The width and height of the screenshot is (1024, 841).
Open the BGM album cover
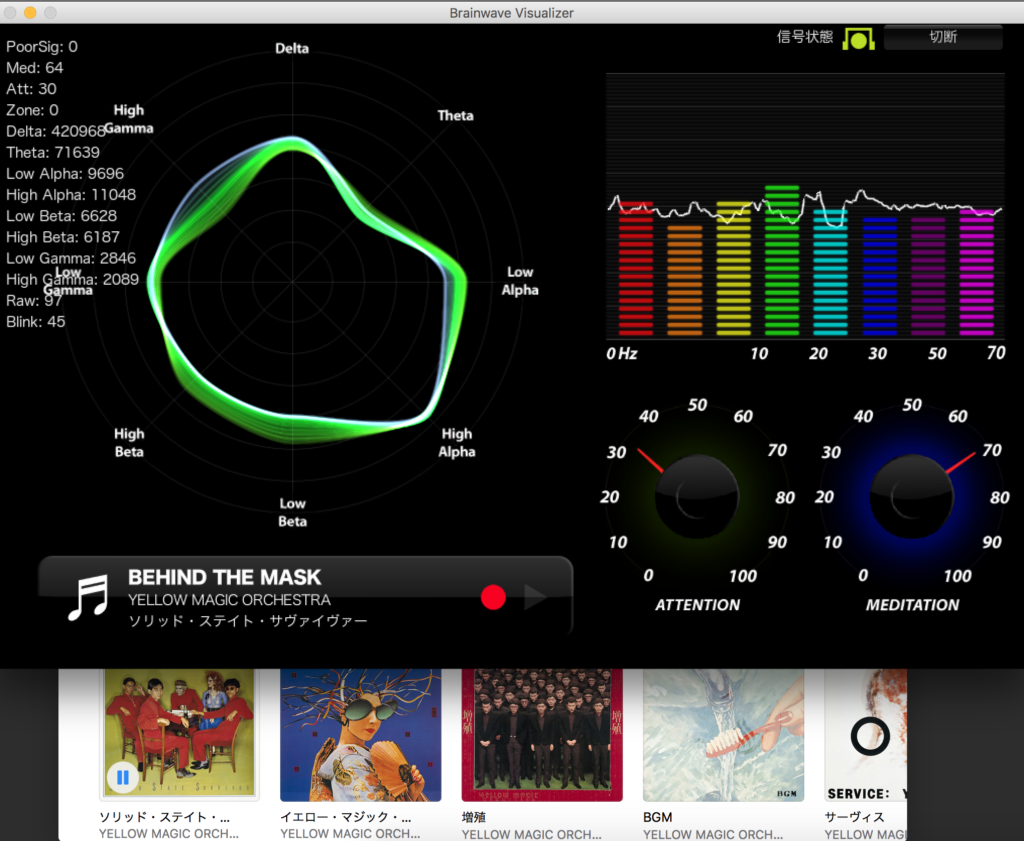click(x=724, y=735)
